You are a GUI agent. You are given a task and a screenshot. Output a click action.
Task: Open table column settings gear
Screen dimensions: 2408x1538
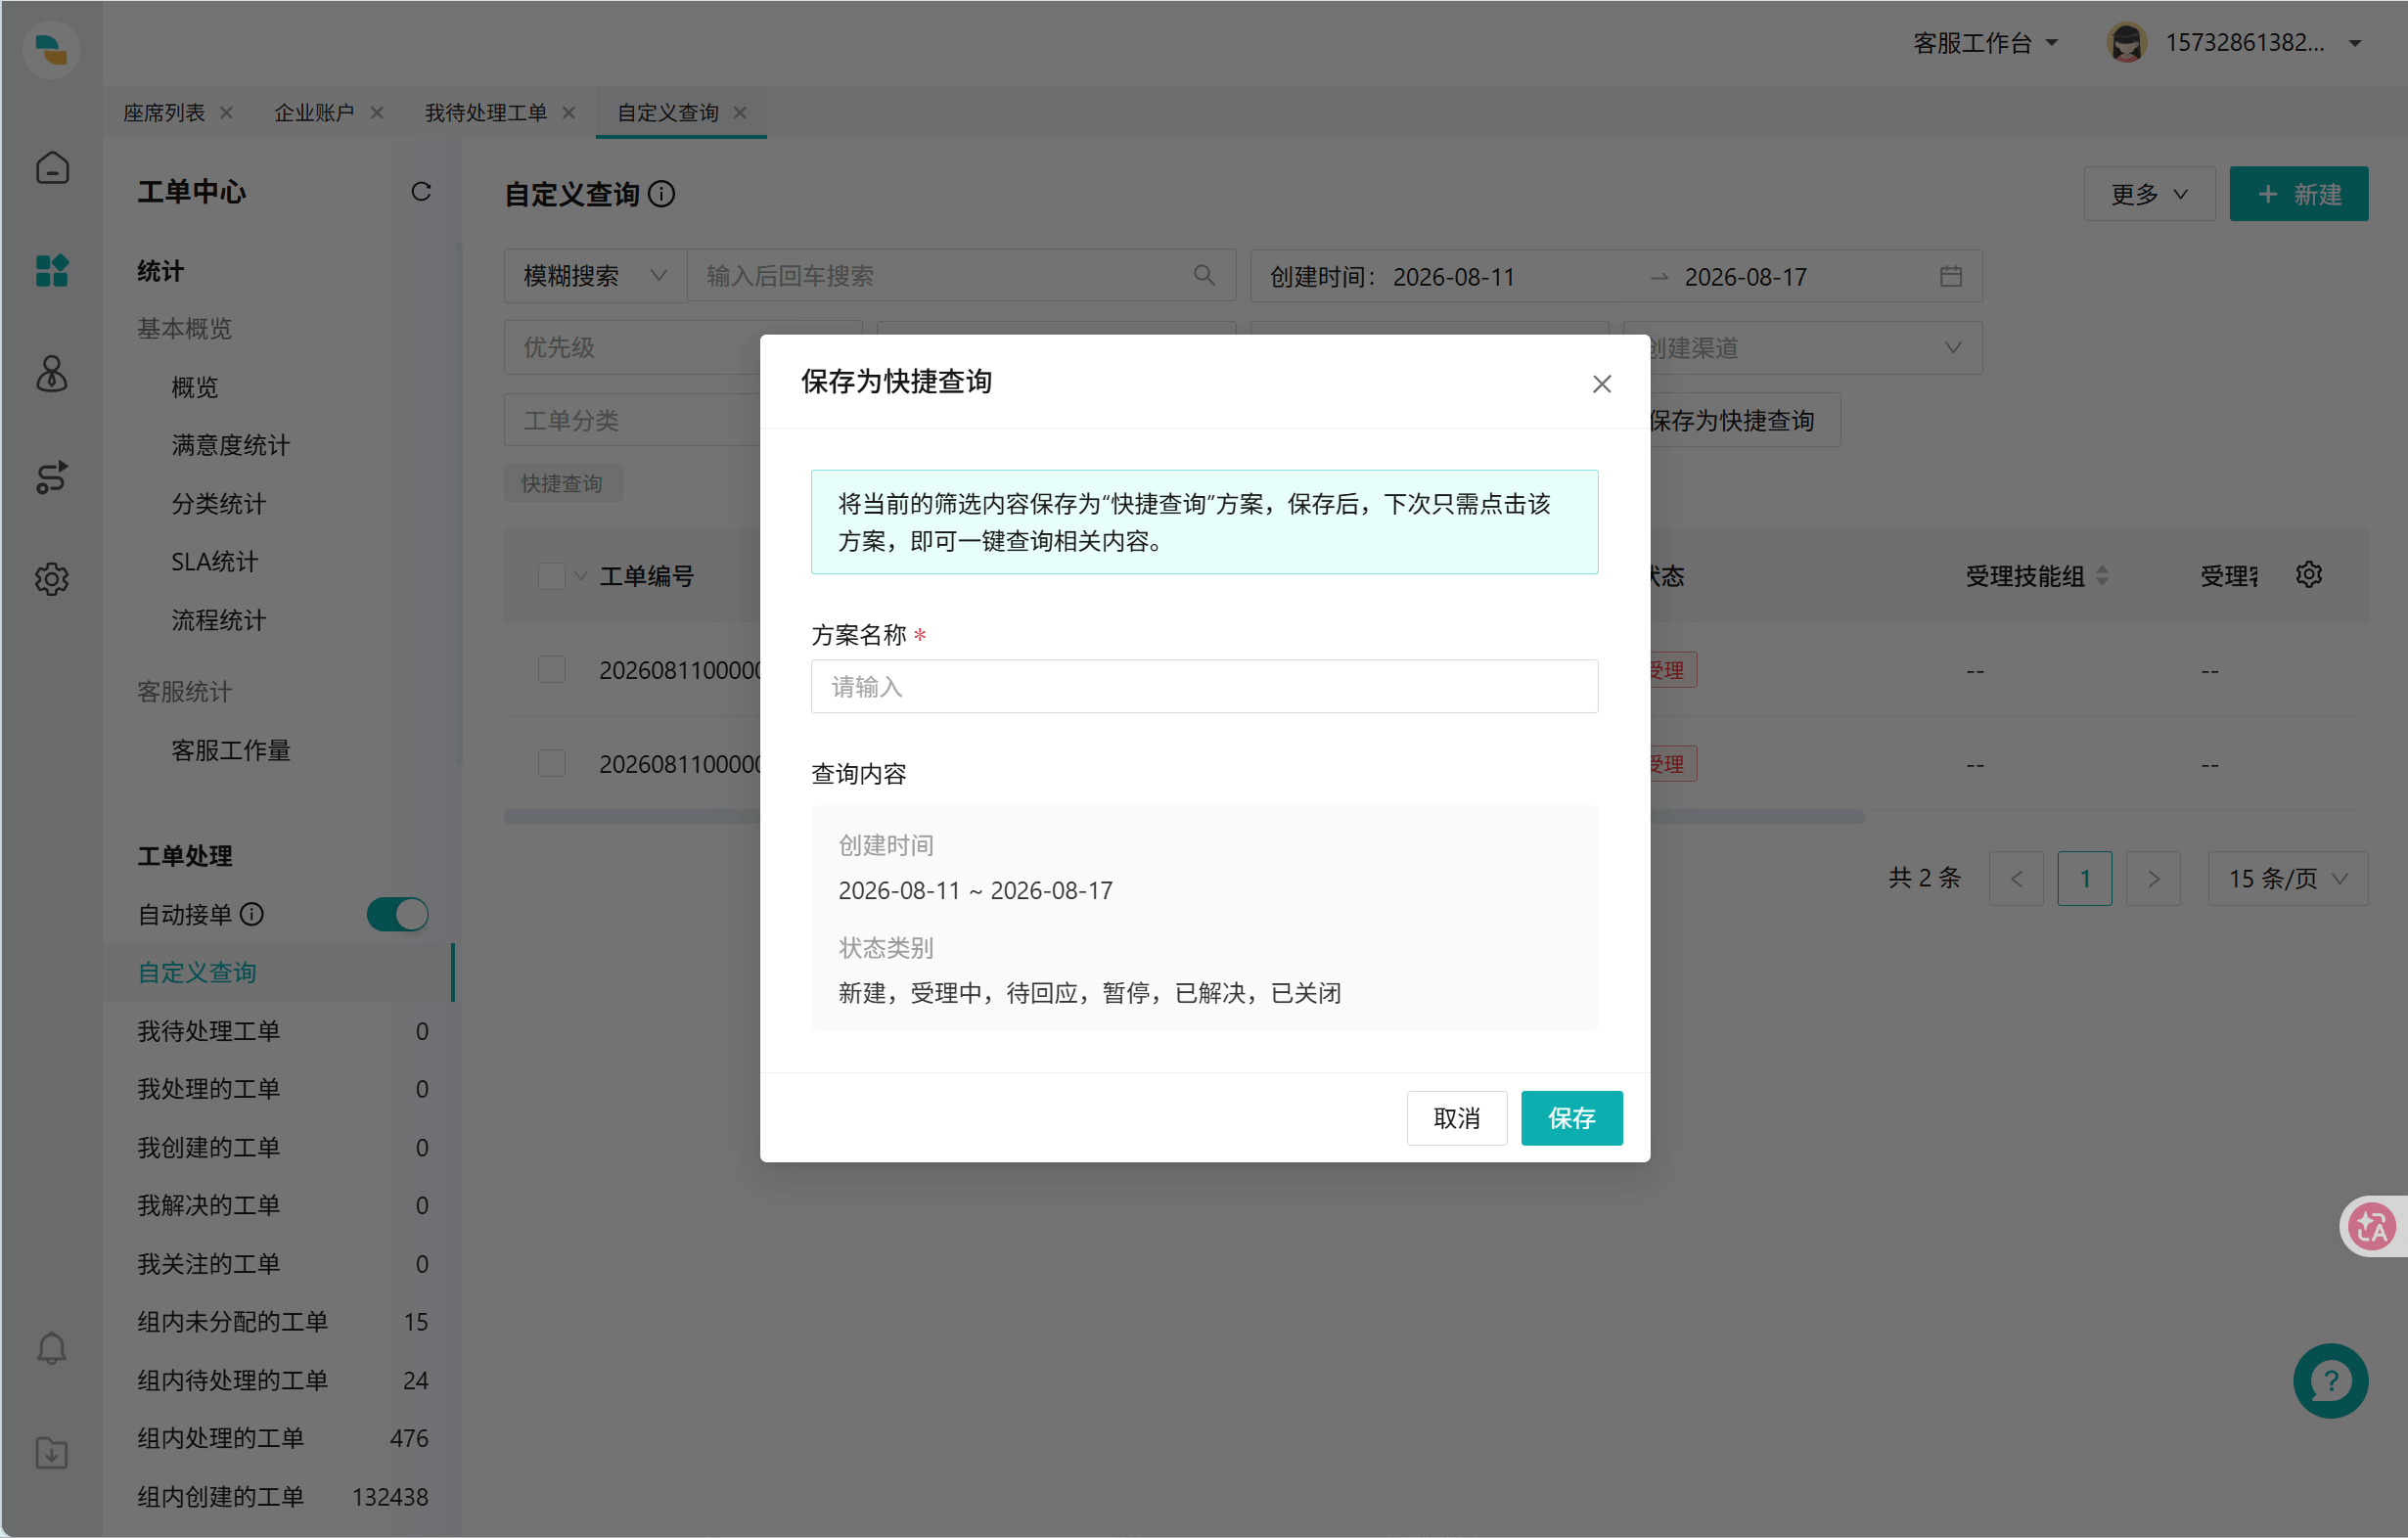click(2308, 575)
